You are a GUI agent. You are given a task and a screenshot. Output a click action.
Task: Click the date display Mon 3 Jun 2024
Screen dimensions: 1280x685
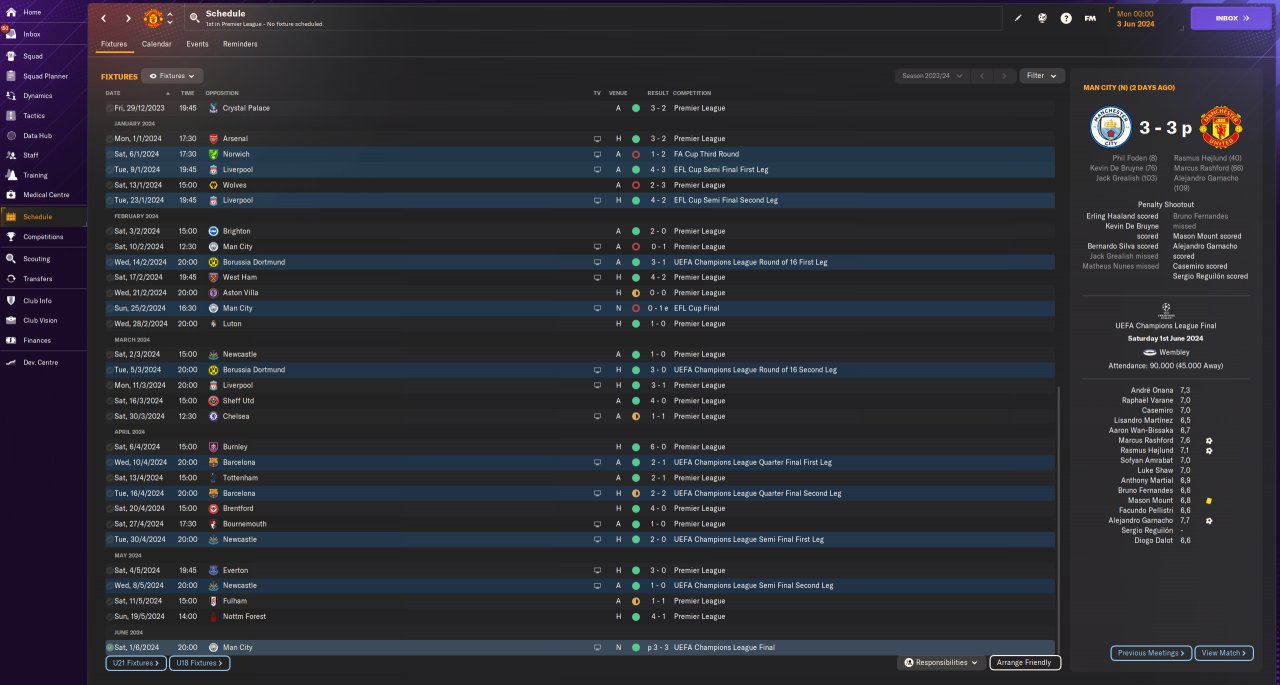tap(1135, 18)
